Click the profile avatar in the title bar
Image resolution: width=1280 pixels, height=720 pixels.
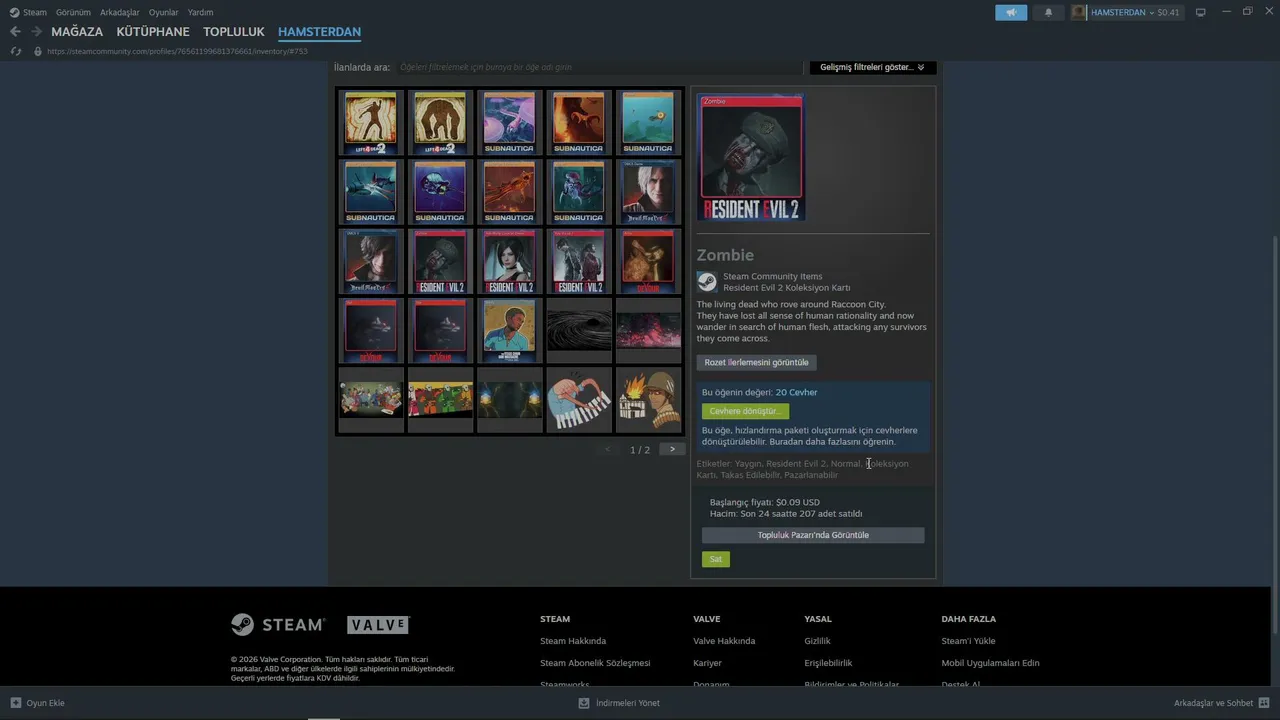pos(1079,12)
